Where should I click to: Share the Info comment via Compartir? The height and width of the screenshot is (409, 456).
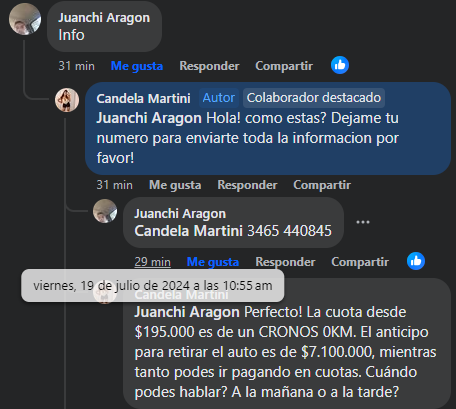[x=284, y=66]
